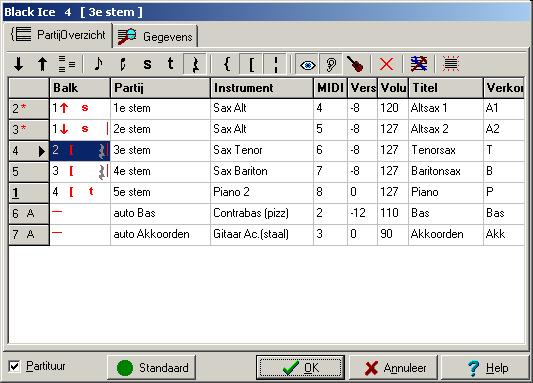The height and width of the screenshot is (383, 533).
Task: Click the curly brace bracket icon
Action: coord(227,64)
